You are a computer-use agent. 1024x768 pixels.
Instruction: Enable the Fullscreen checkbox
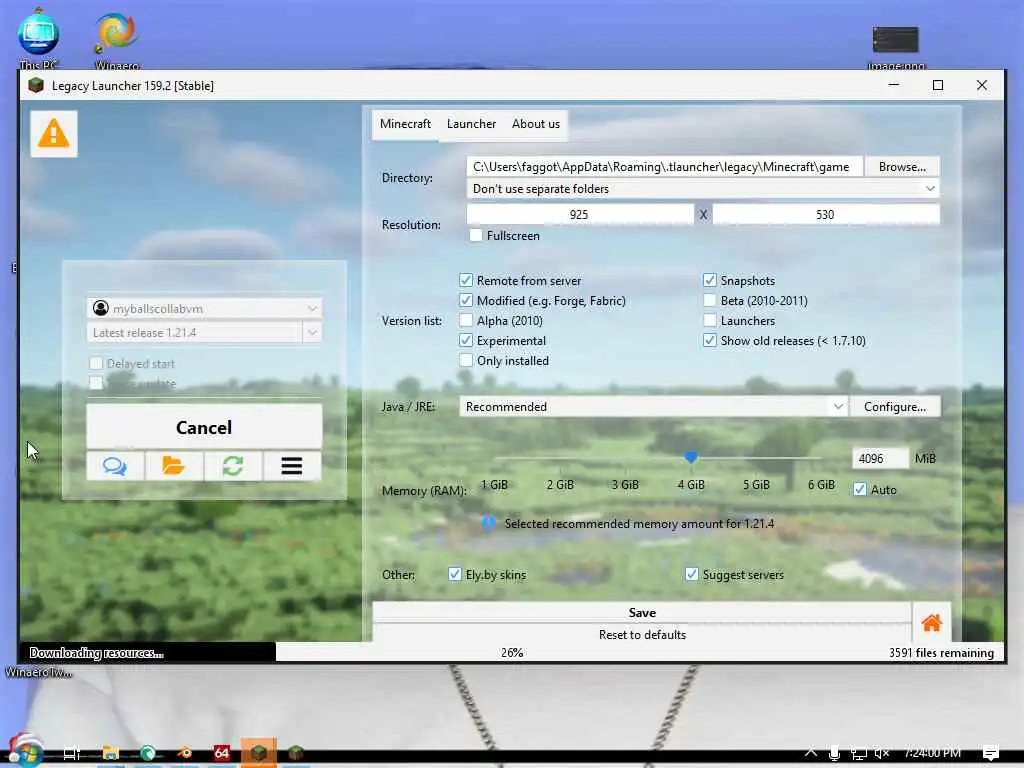476,235
